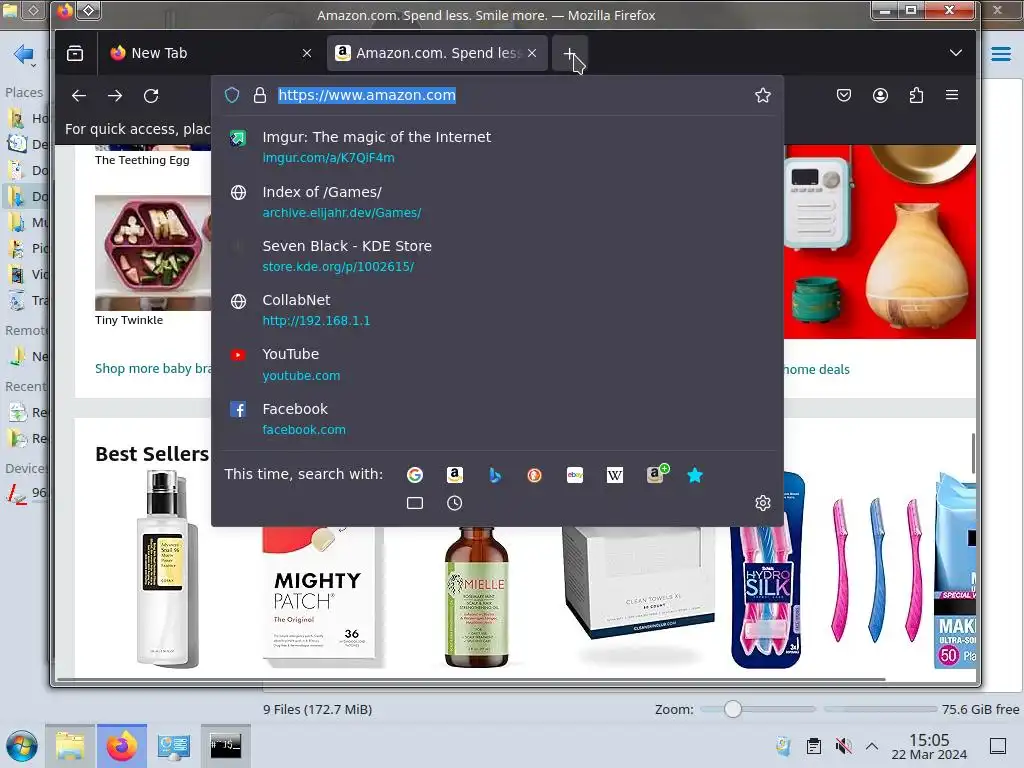
Task: Open file manager hamburger menu
Action: coord(1000,54)
